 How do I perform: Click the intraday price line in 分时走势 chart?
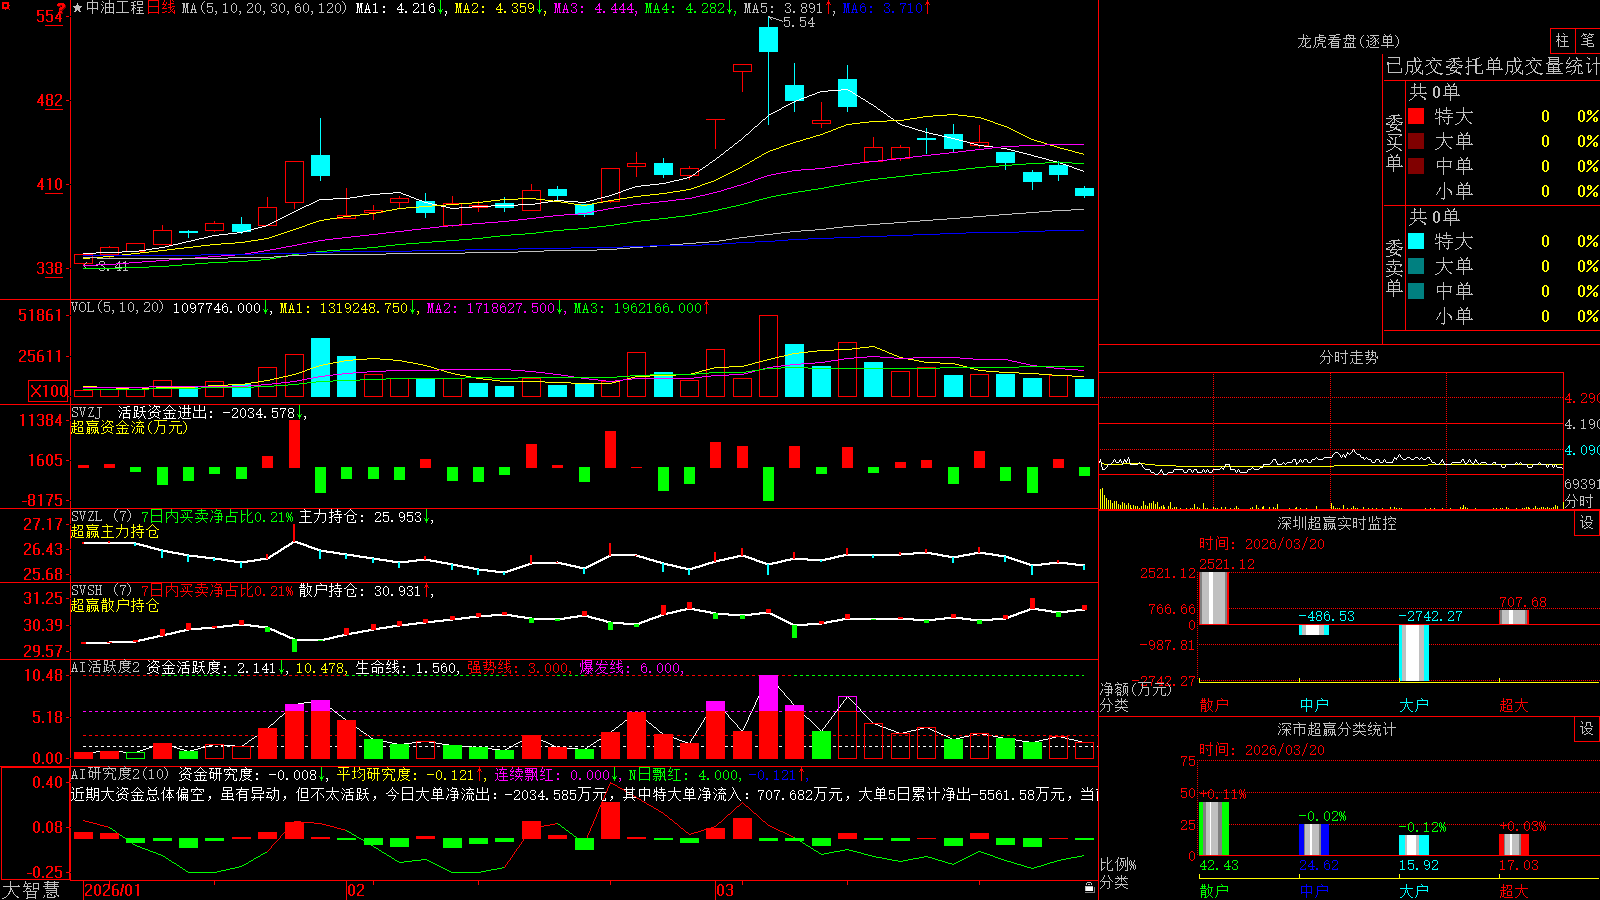point(1330,461)
